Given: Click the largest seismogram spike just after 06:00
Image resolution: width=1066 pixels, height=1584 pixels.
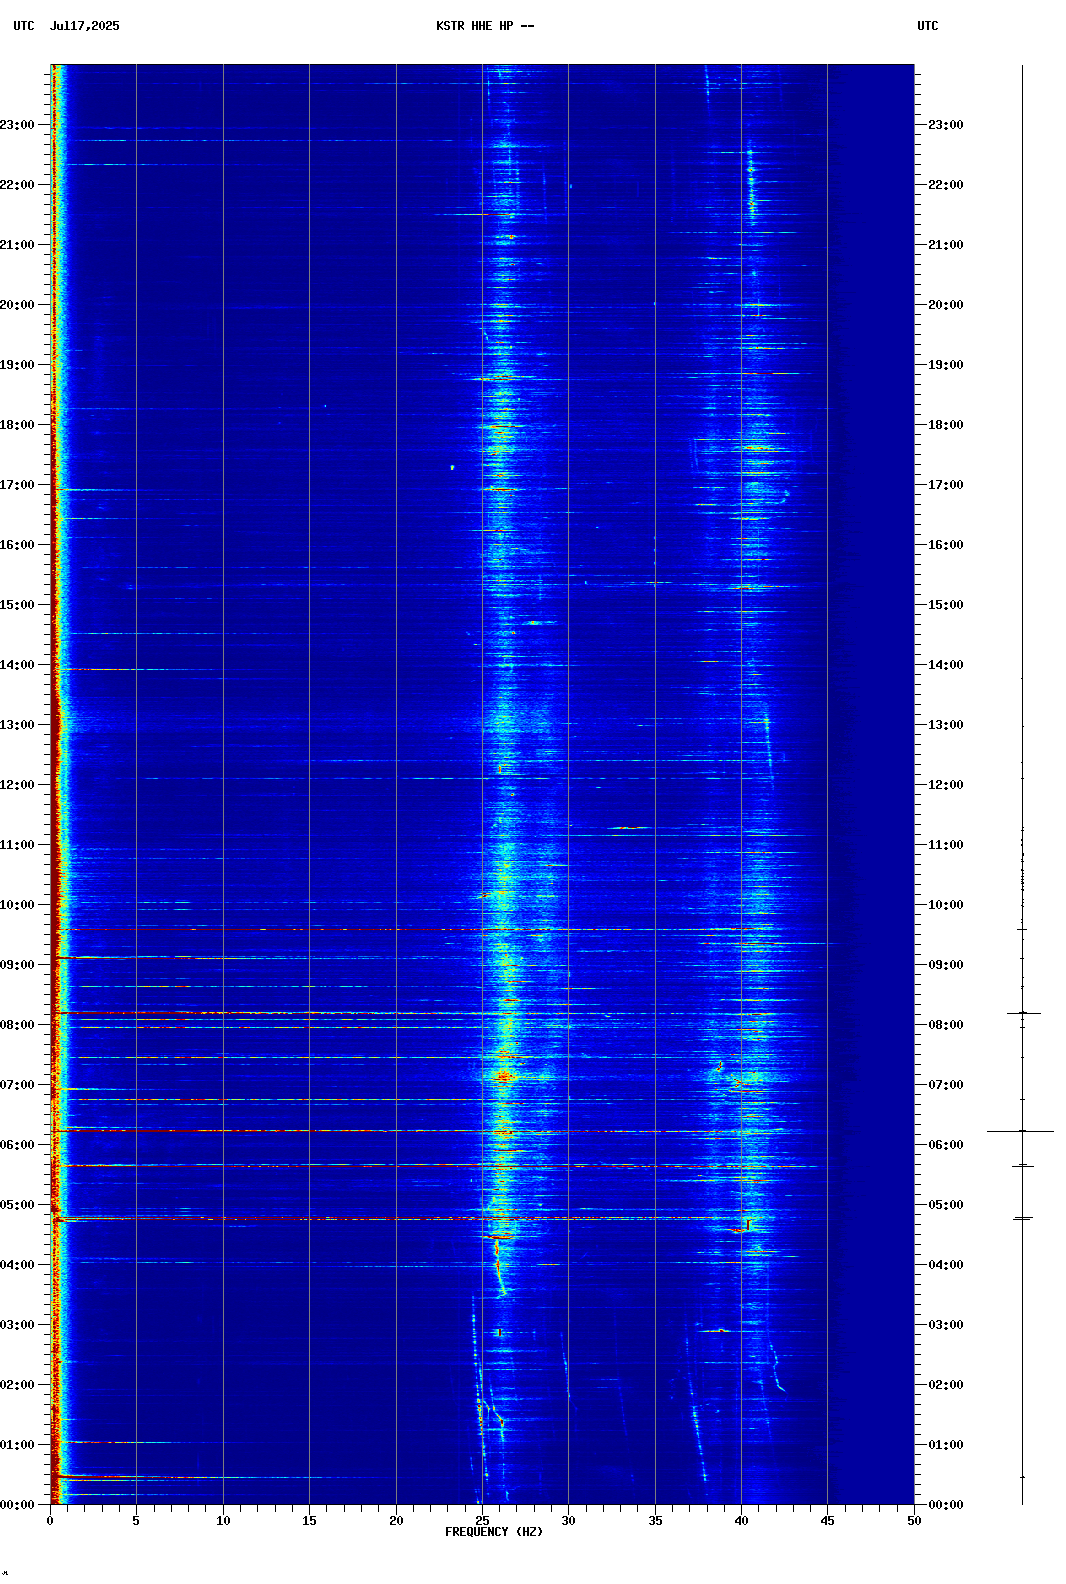Looking at the screenshot, I should 1021,1131.
